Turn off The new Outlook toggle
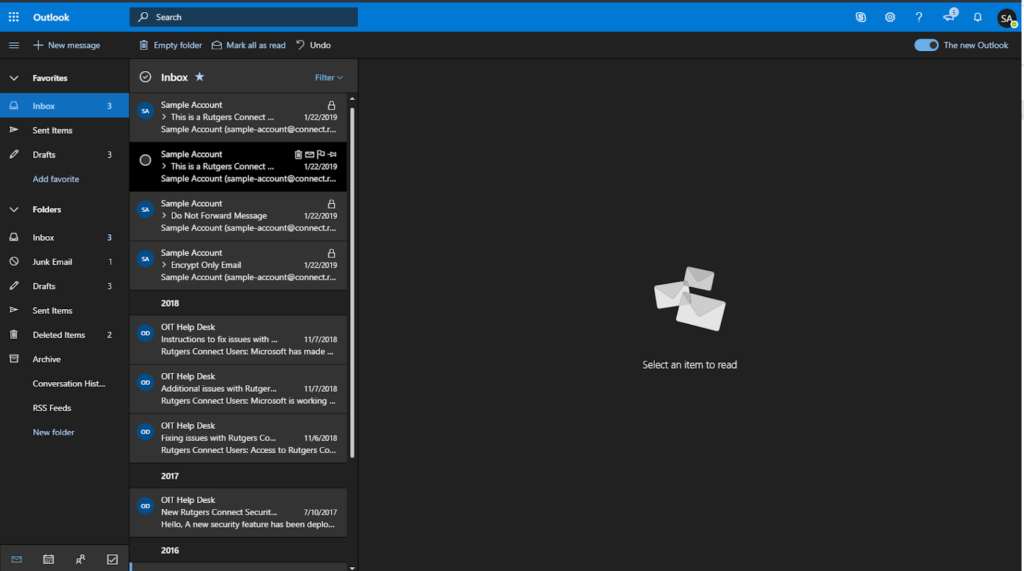Viewport: 1024px width, 571px height. 926,45
